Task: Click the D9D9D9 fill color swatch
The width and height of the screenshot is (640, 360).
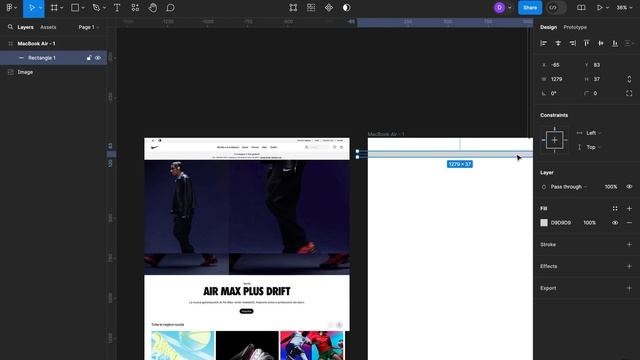Action: tap(544, 223)
